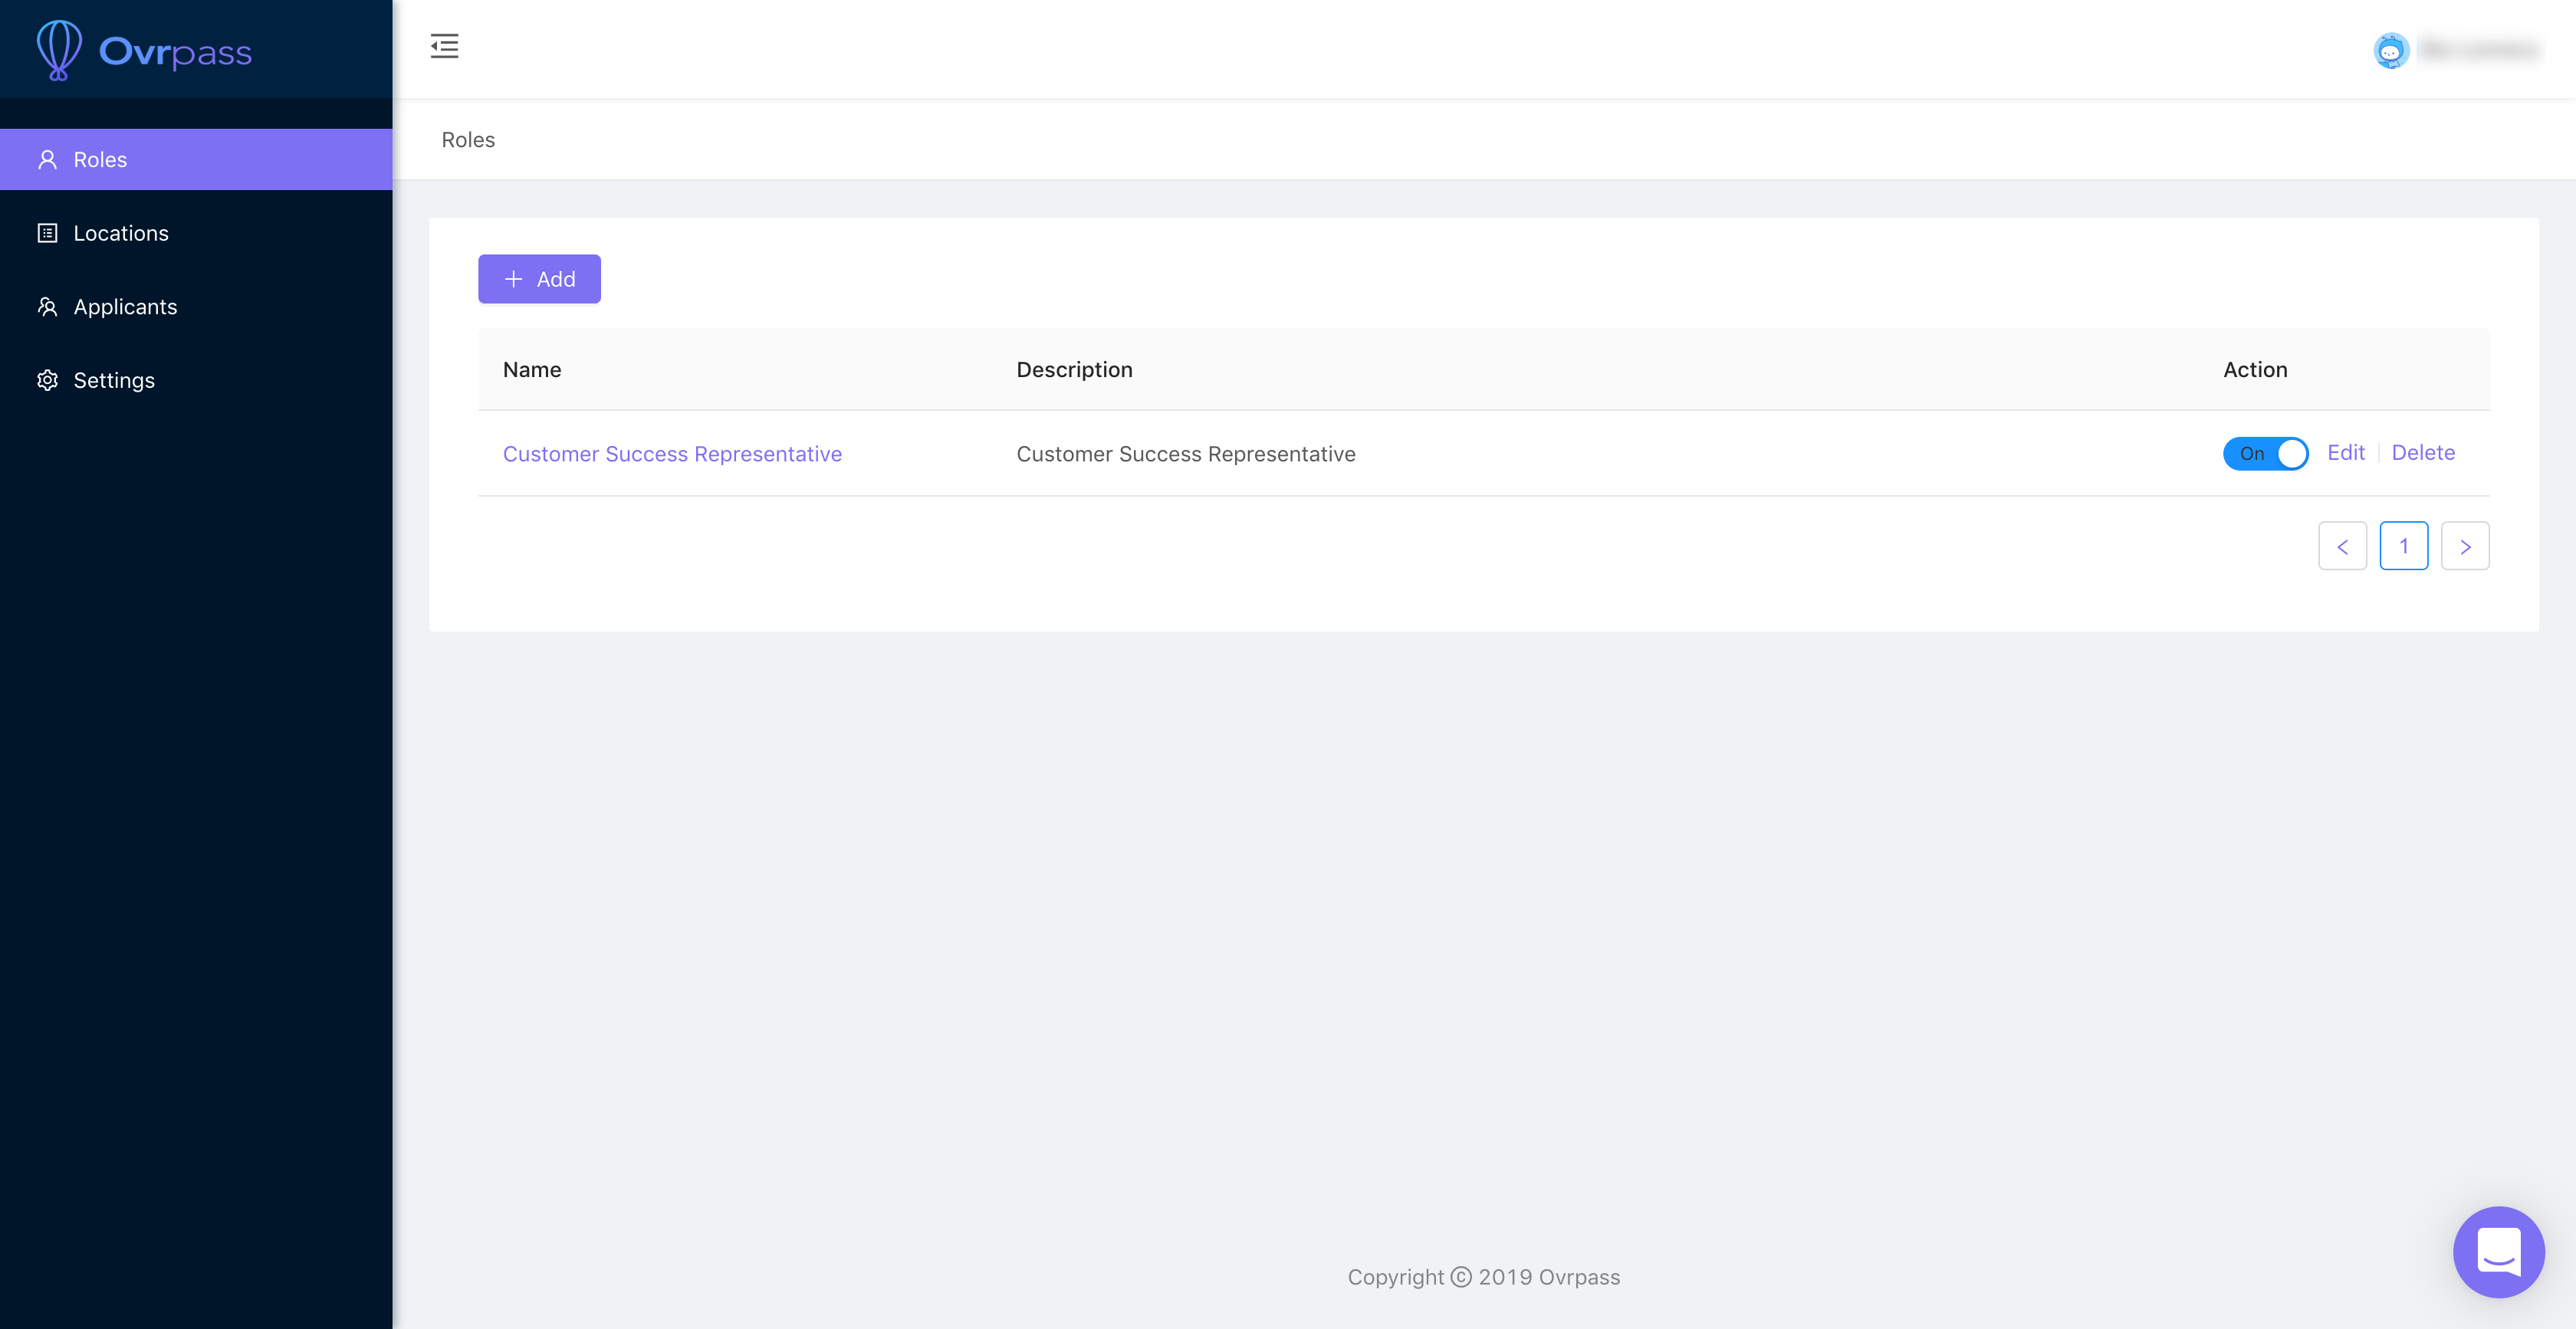Click the Roles person icon in sidebar
Screen dimensions: 2576x1329
47,160
